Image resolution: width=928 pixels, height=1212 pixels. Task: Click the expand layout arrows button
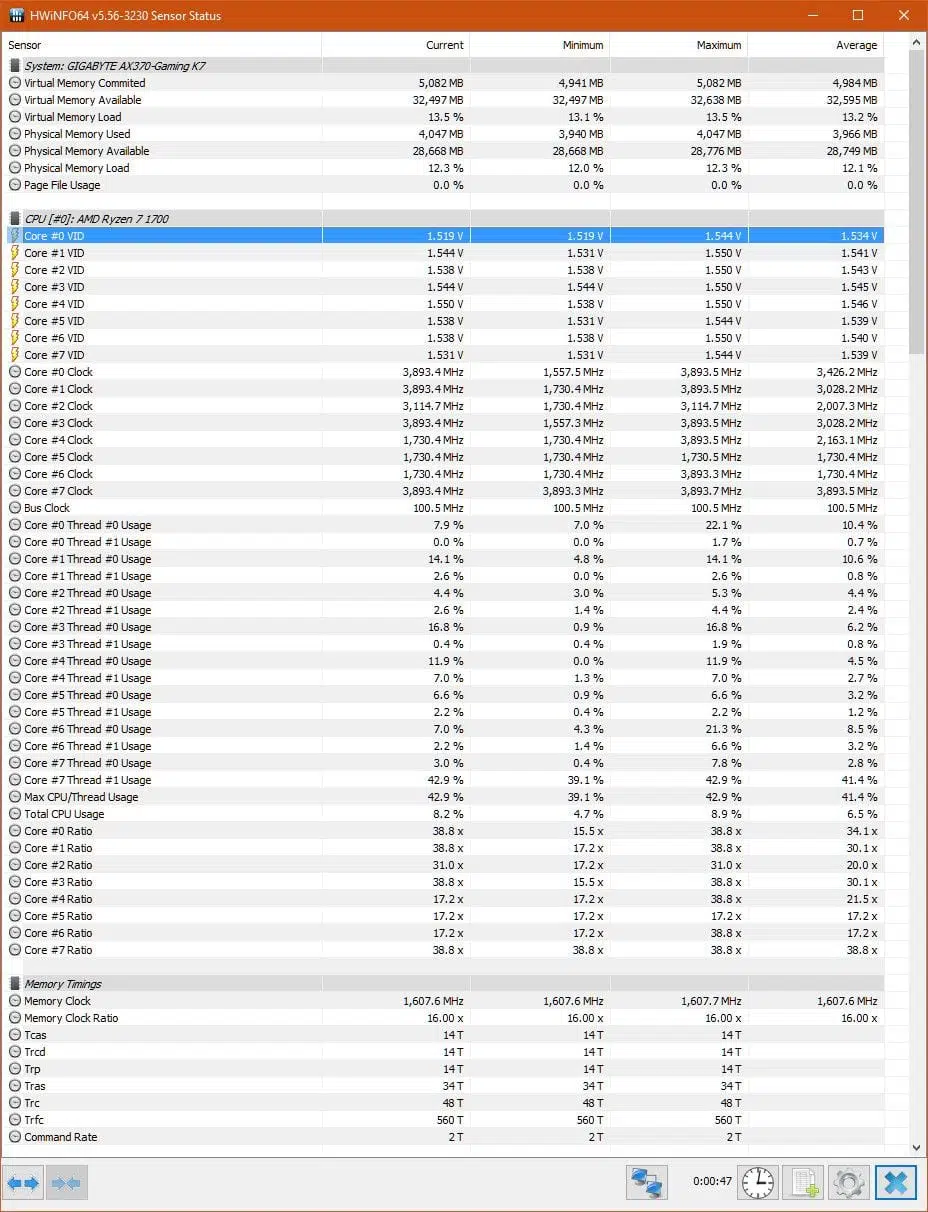tap(24, 1183)
